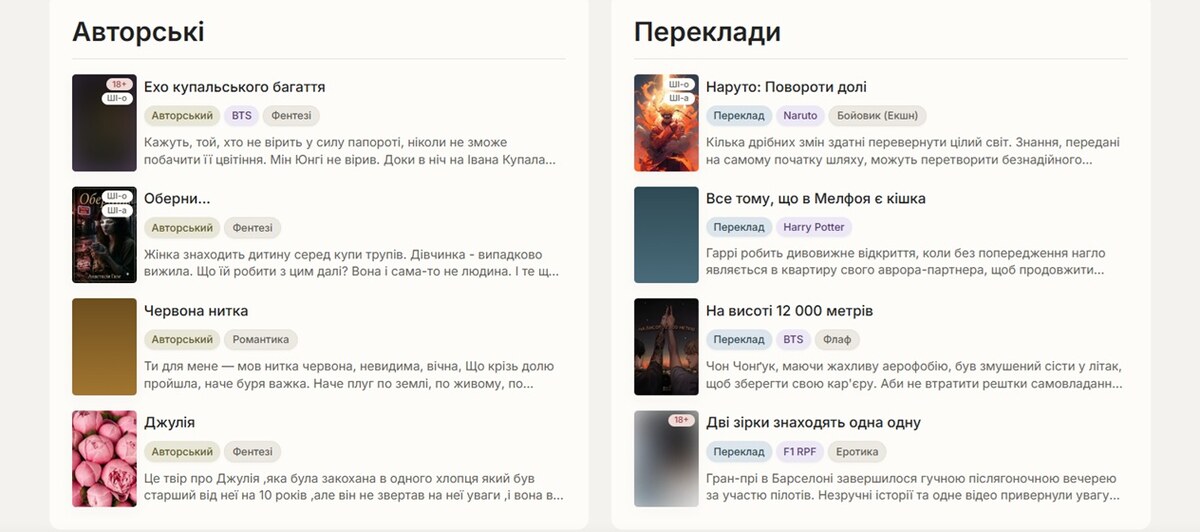Image resolution: width=1200 pixels, height=532 pixels.
Task: Select the Naruto fandom tag
Action: tap(800, 116)
